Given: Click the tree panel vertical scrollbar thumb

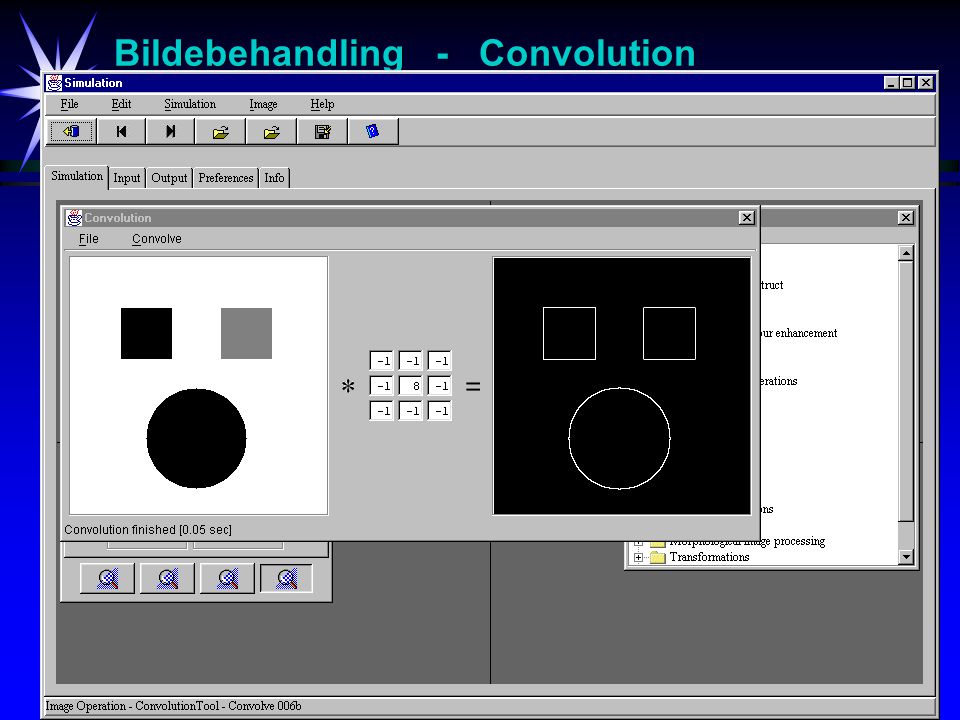Looking at the screenshot, I should pyautogui.click(x=906, y=392).
